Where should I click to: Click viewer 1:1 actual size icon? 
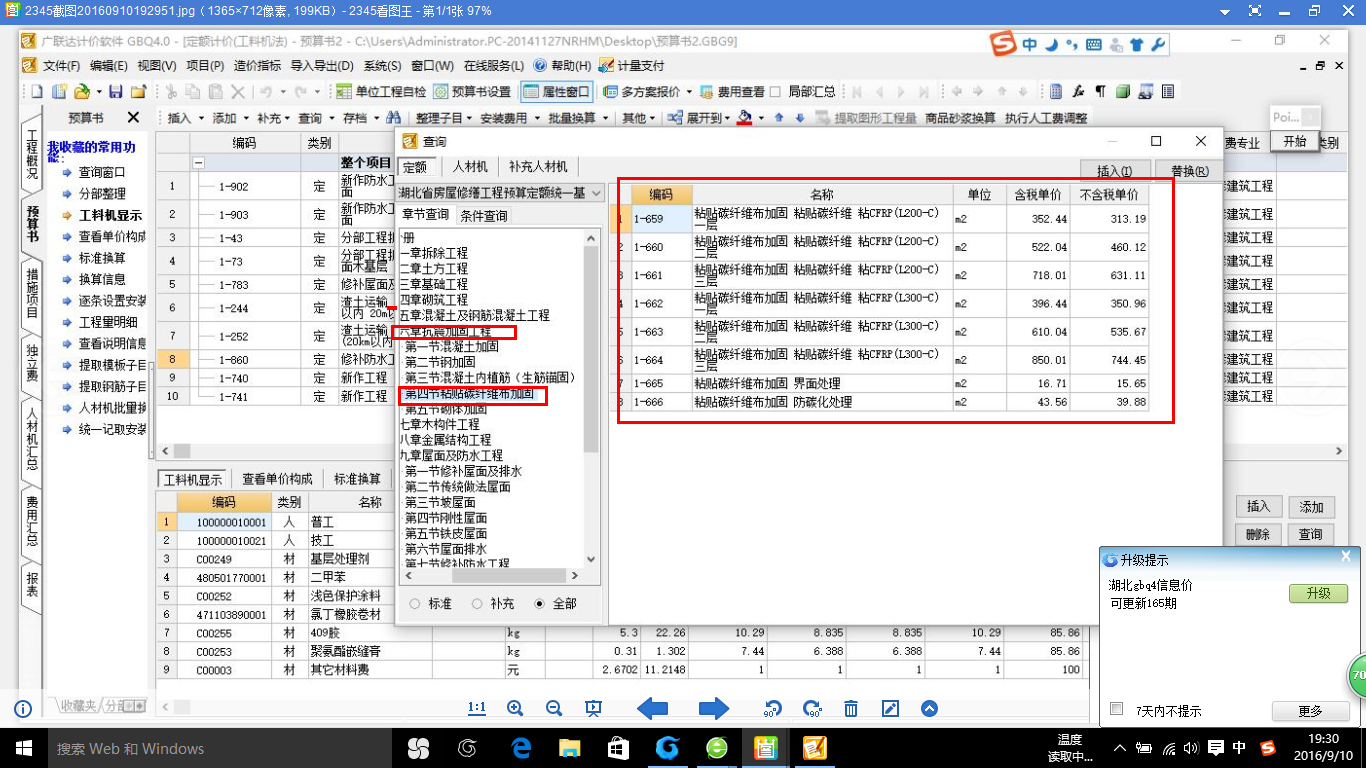[477, 708]
